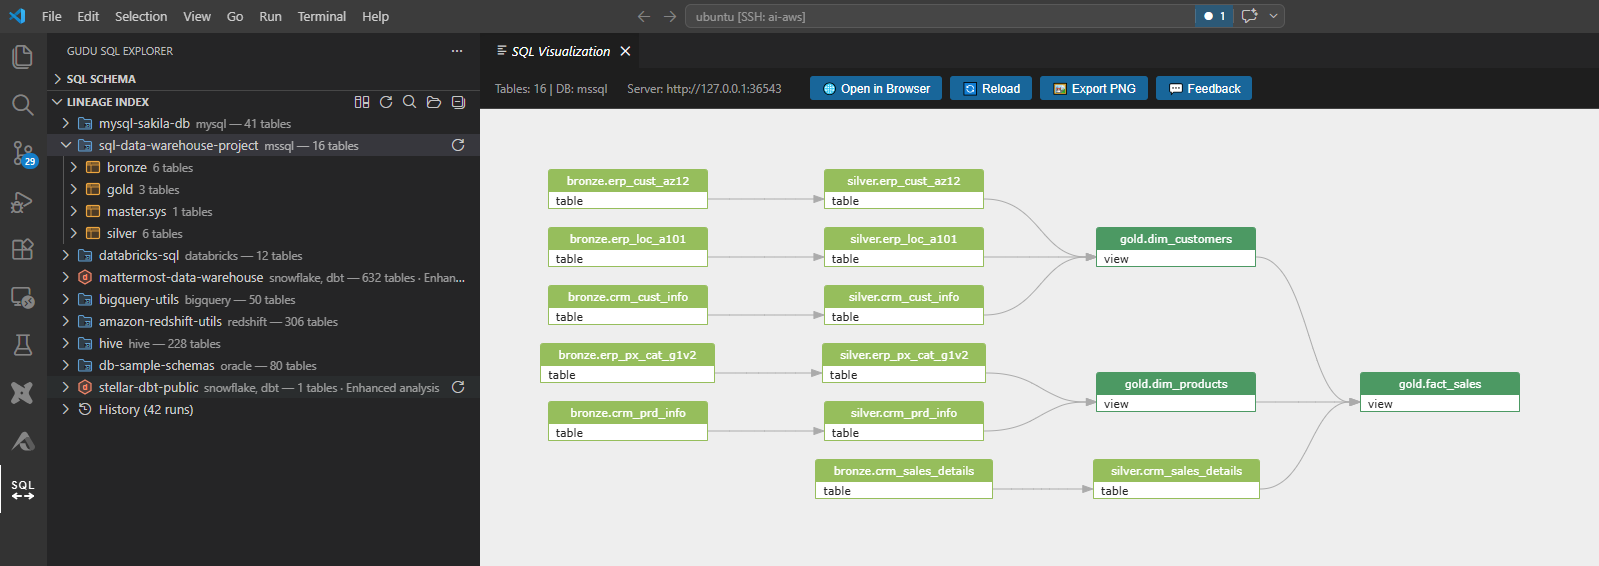Screen dimensions: 1599x566
Task: Open the Terminal menu
Action: tap(321, 16)
